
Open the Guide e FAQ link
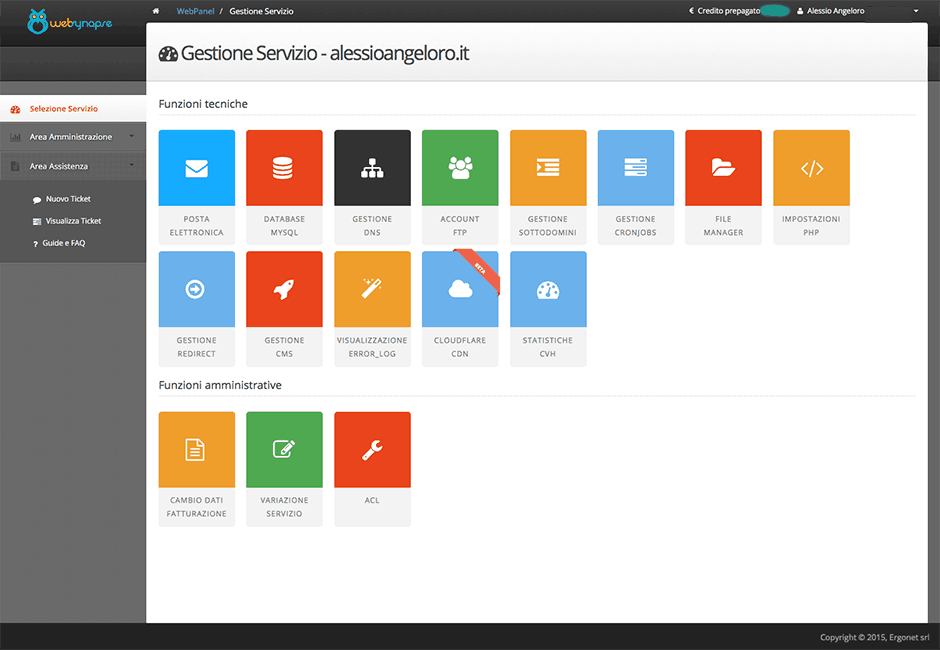pos(63,243)
